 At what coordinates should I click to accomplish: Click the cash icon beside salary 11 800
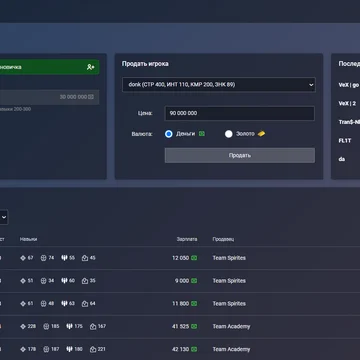click(x=194, y=304)
